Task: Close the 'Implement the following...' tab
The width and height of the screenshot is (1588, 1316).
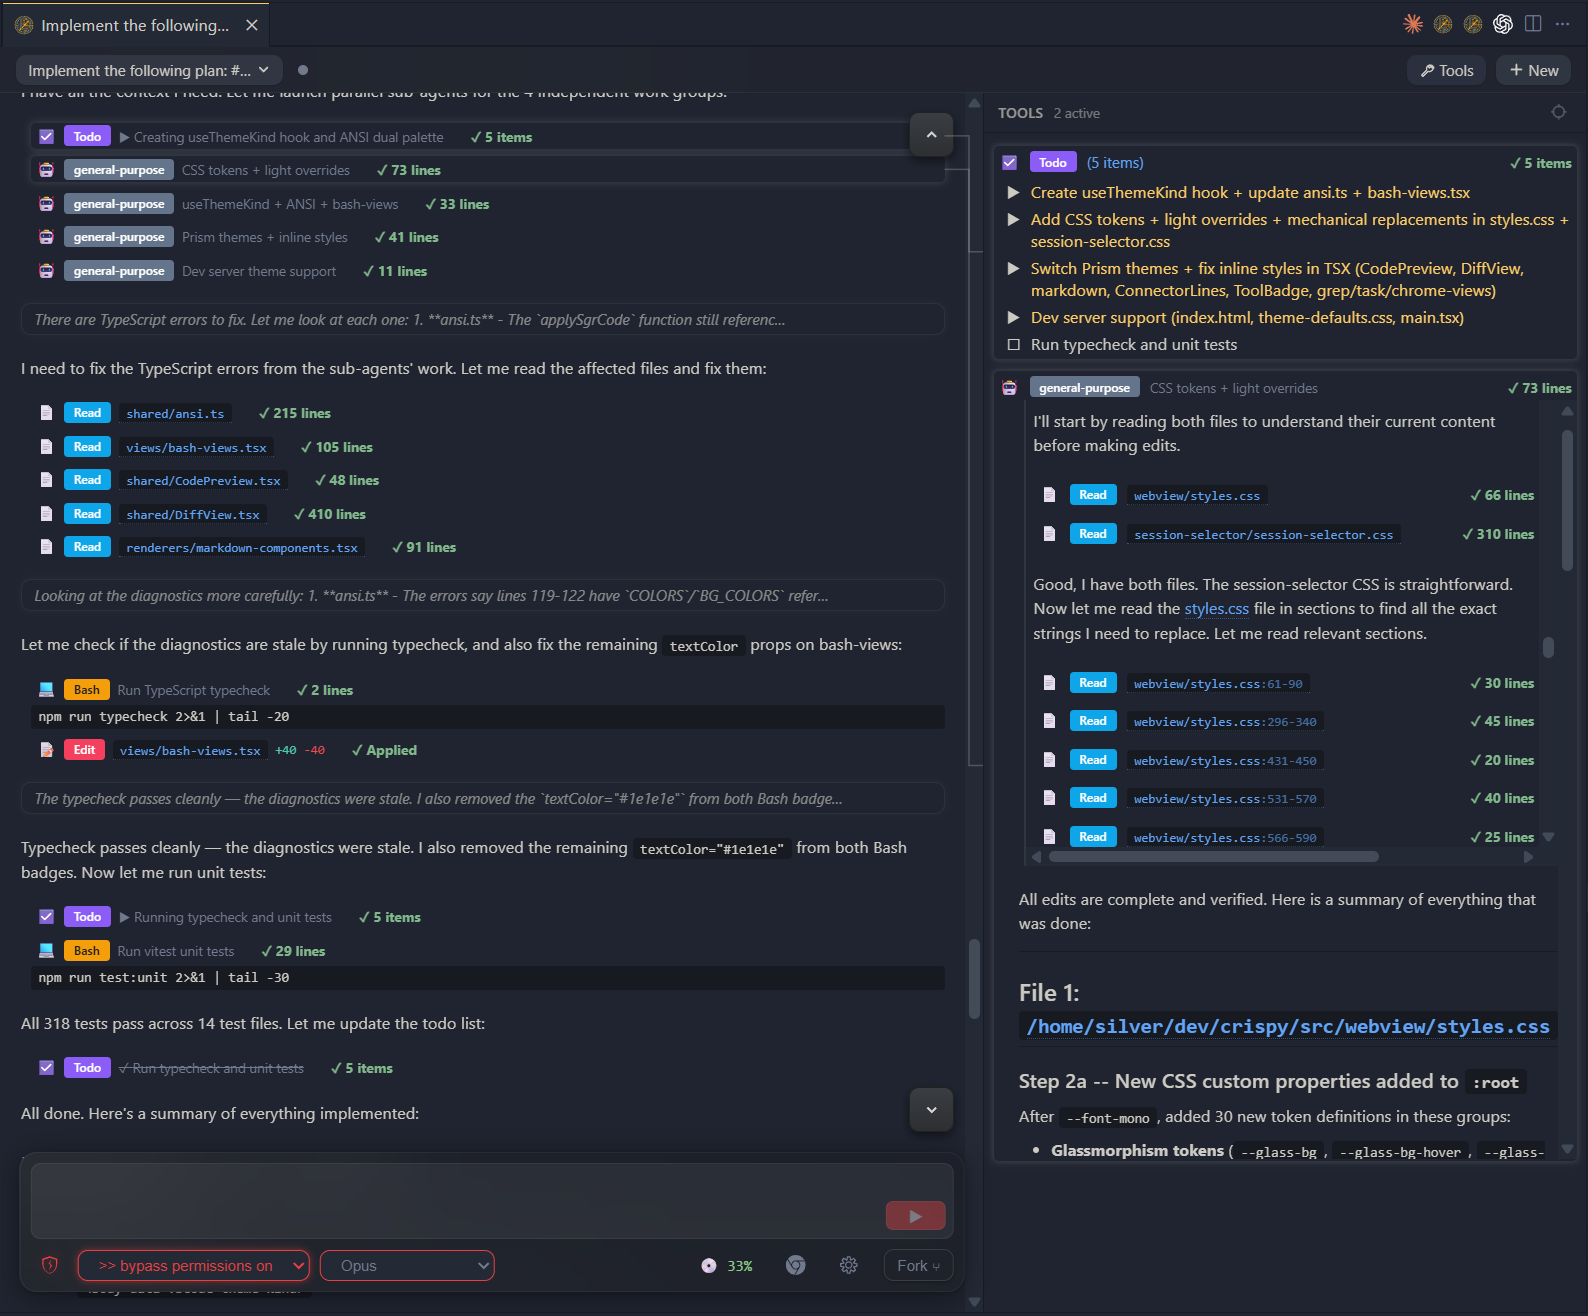Action: point(252,25)
